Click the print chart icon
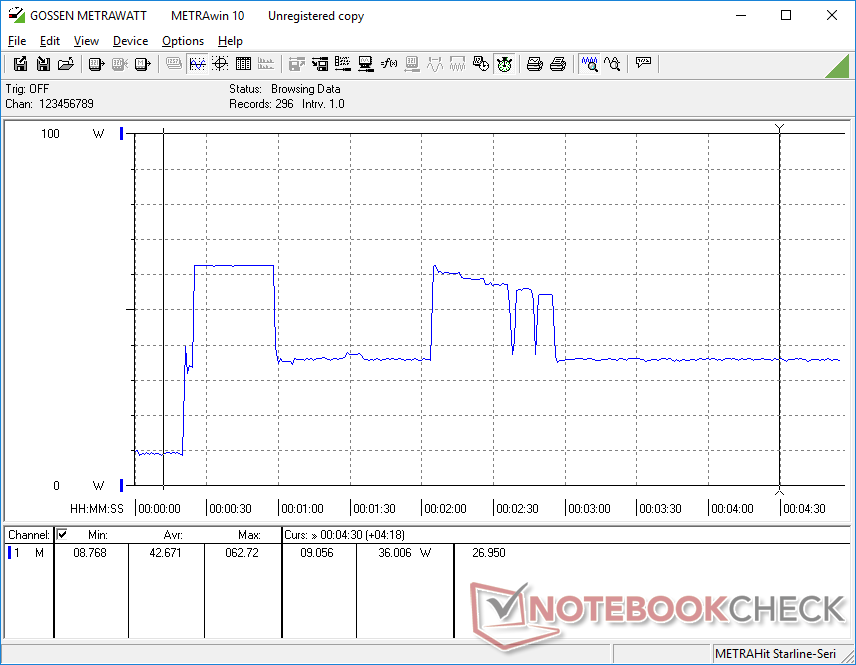This screenshot has width=856, height=665. pyautogui.click(x=534, y=64)
